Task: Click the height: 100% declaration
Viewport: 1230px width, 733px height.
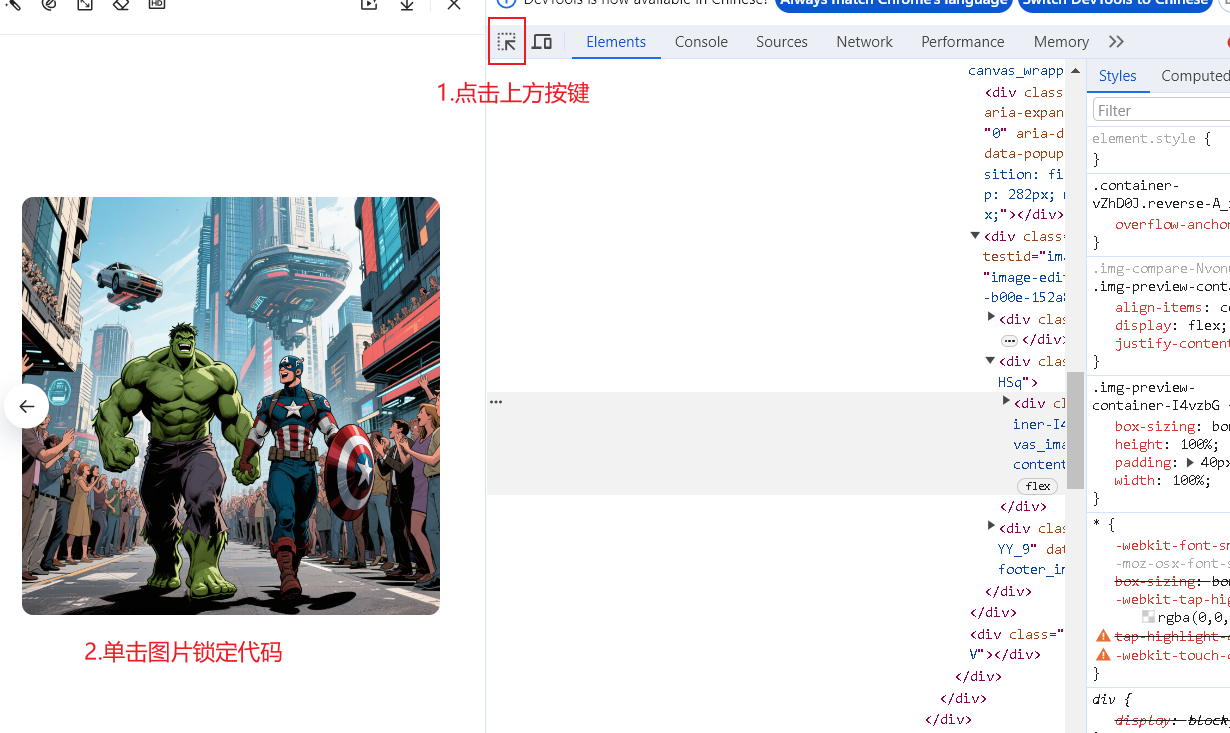Action: coord(1167,444)
